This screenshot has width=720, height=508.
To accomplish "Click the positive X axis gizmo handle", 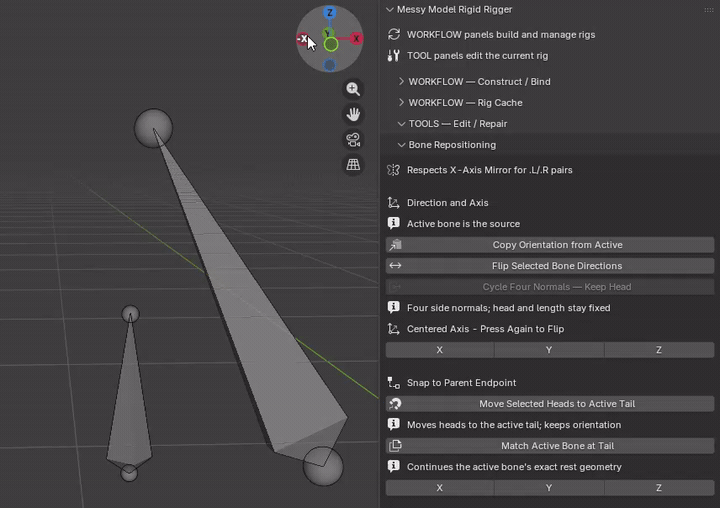I will point(356,39).
